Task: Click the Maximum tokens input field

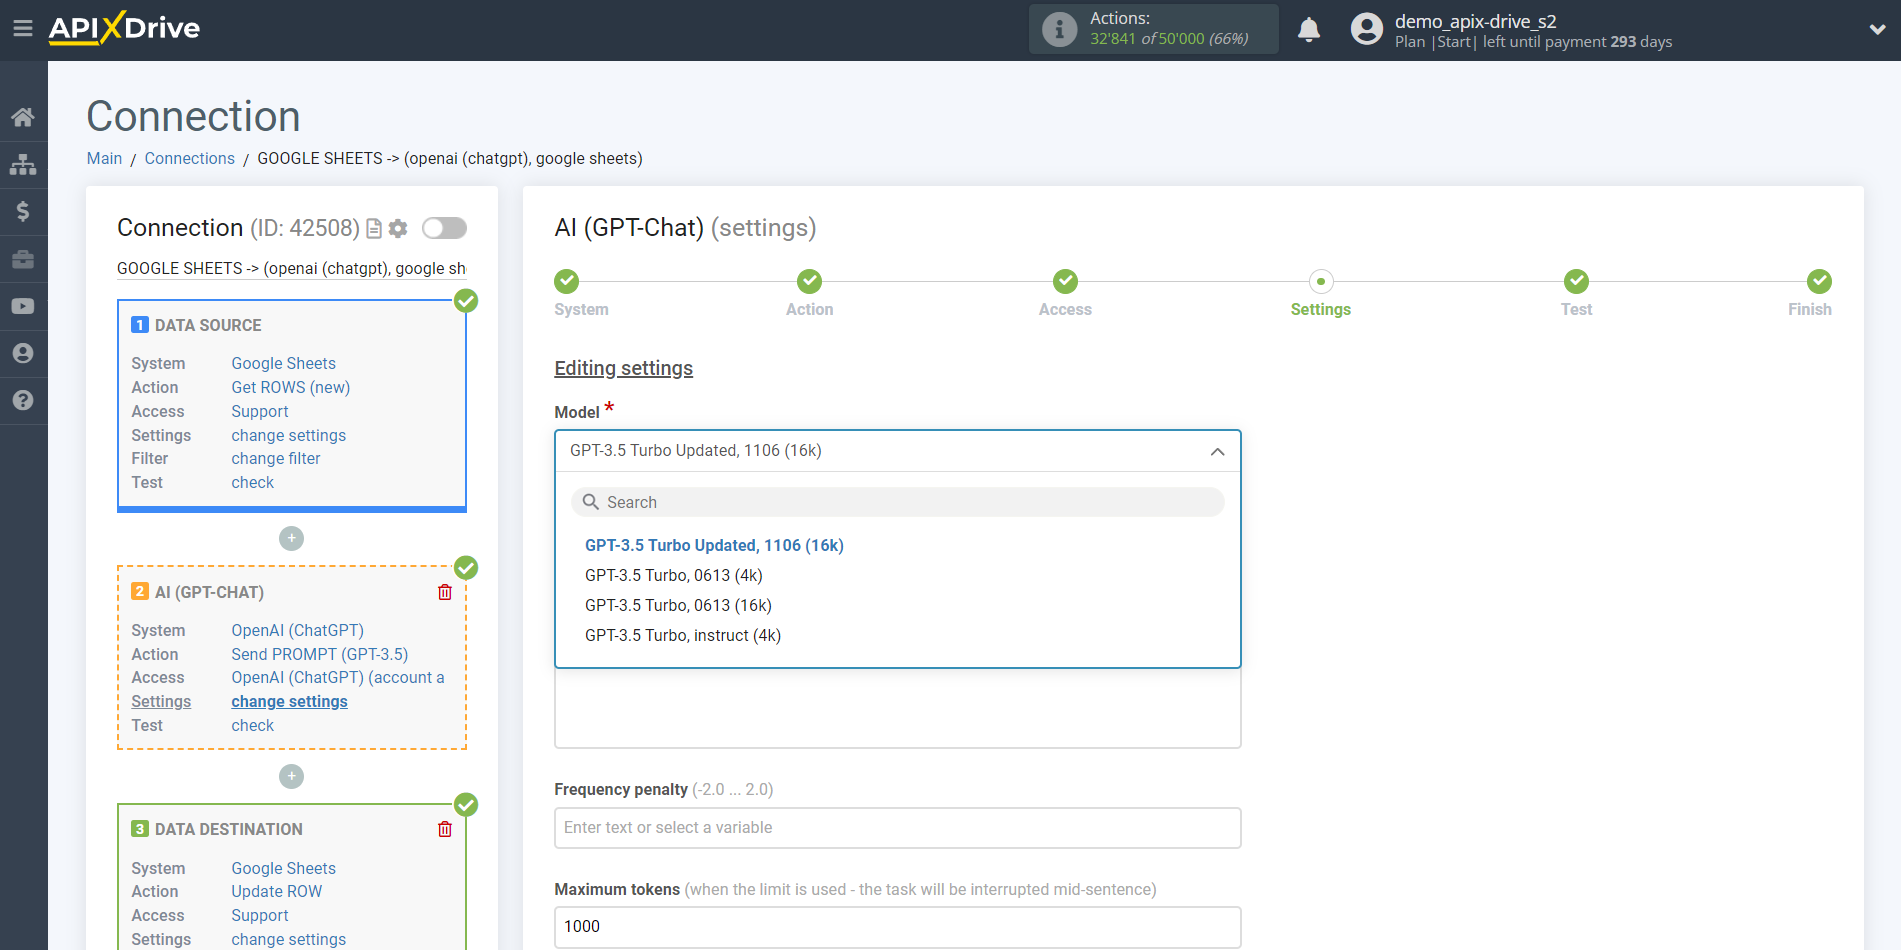Action: coord(897,927)
